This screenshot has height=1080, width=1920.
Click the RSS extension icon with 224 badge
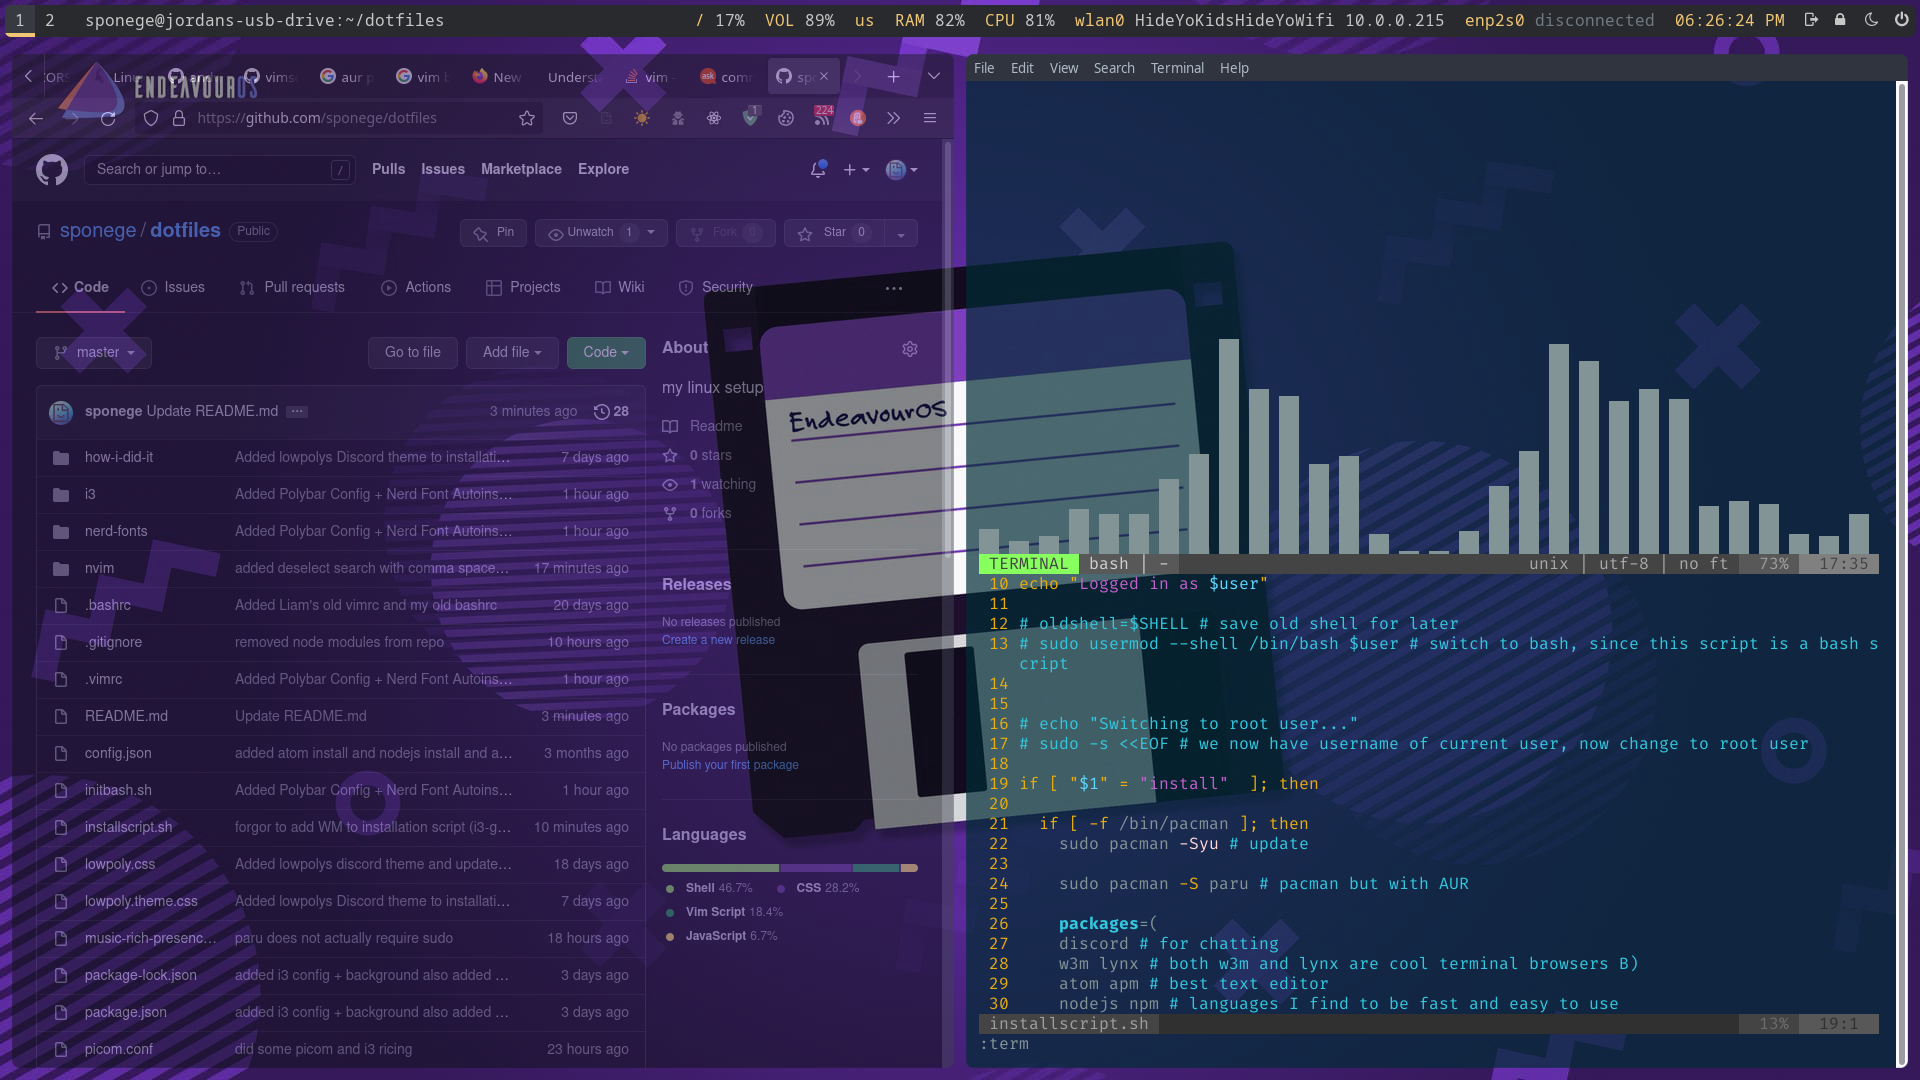pos(822,117)
